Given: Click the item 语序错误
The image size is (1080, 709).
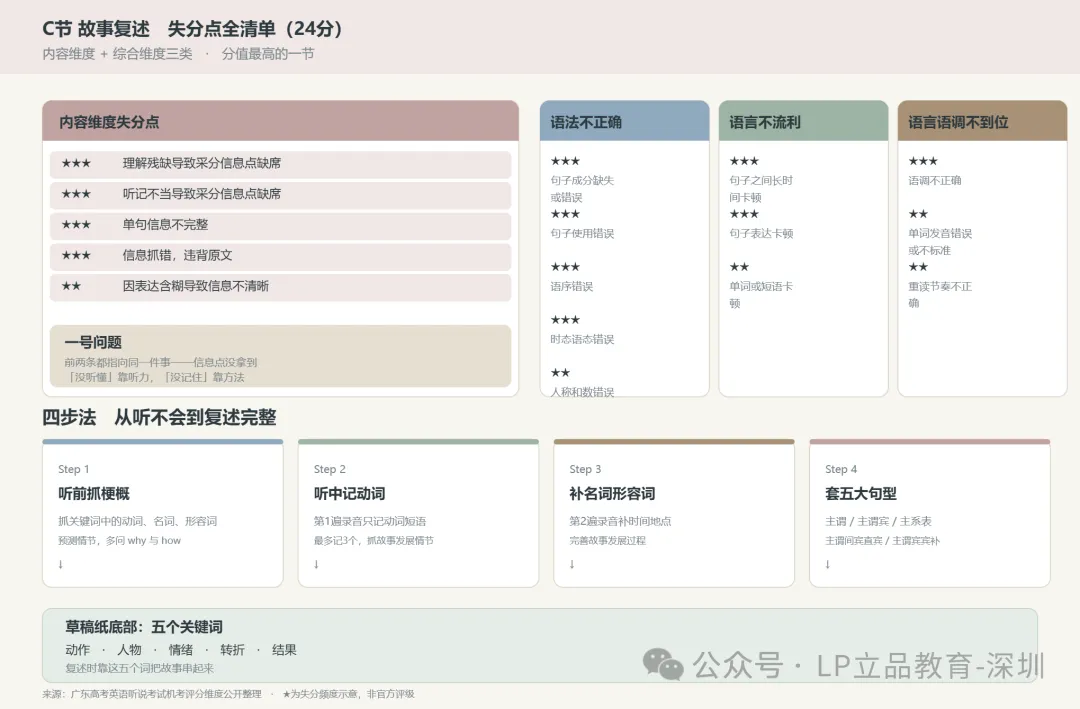Looking at the screenshot, I should click(572, 287).
